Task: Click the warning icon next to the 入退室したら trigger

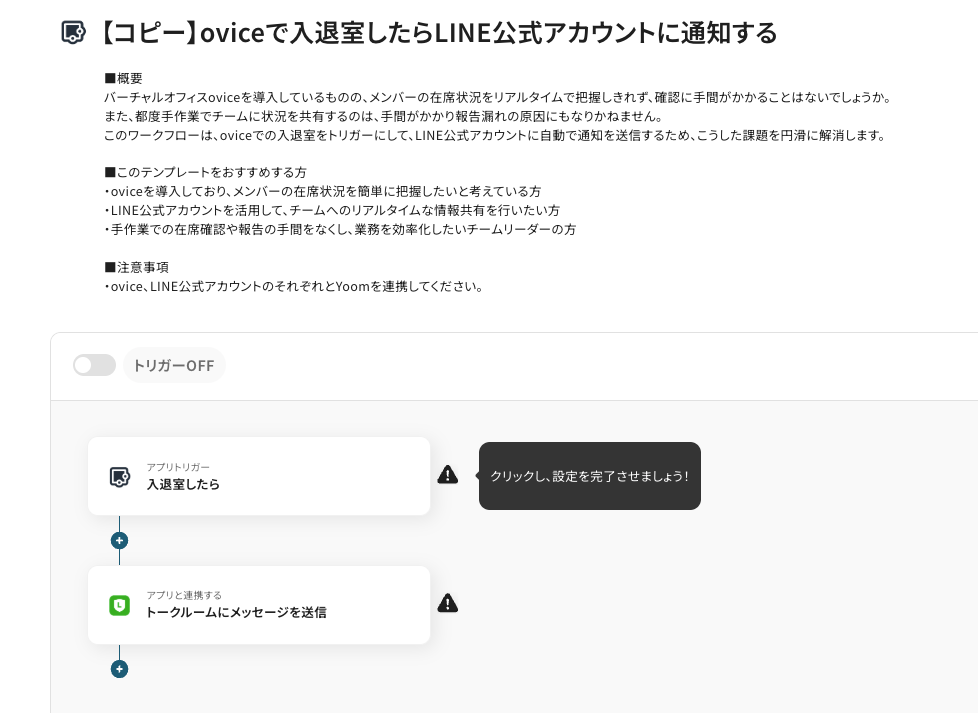Action: tap(448, 474)
